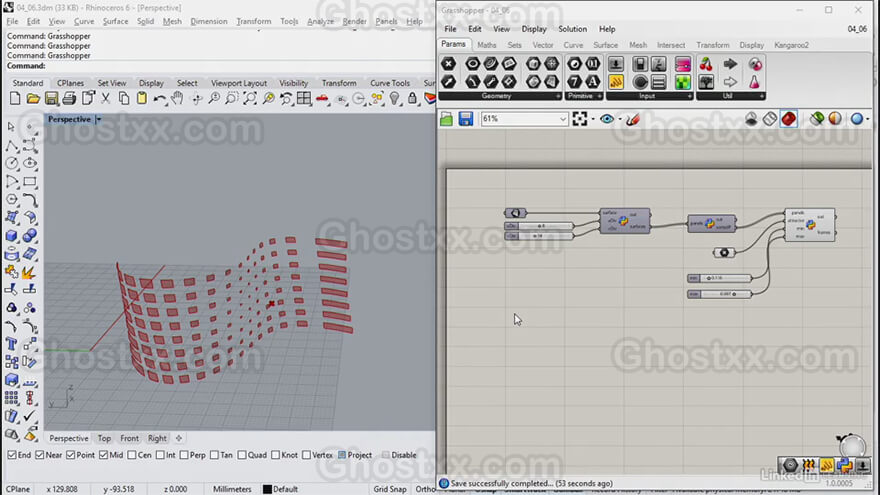Click the Point parameter icon in Grasshopper Geometry panel

click(x=448, y=63)
